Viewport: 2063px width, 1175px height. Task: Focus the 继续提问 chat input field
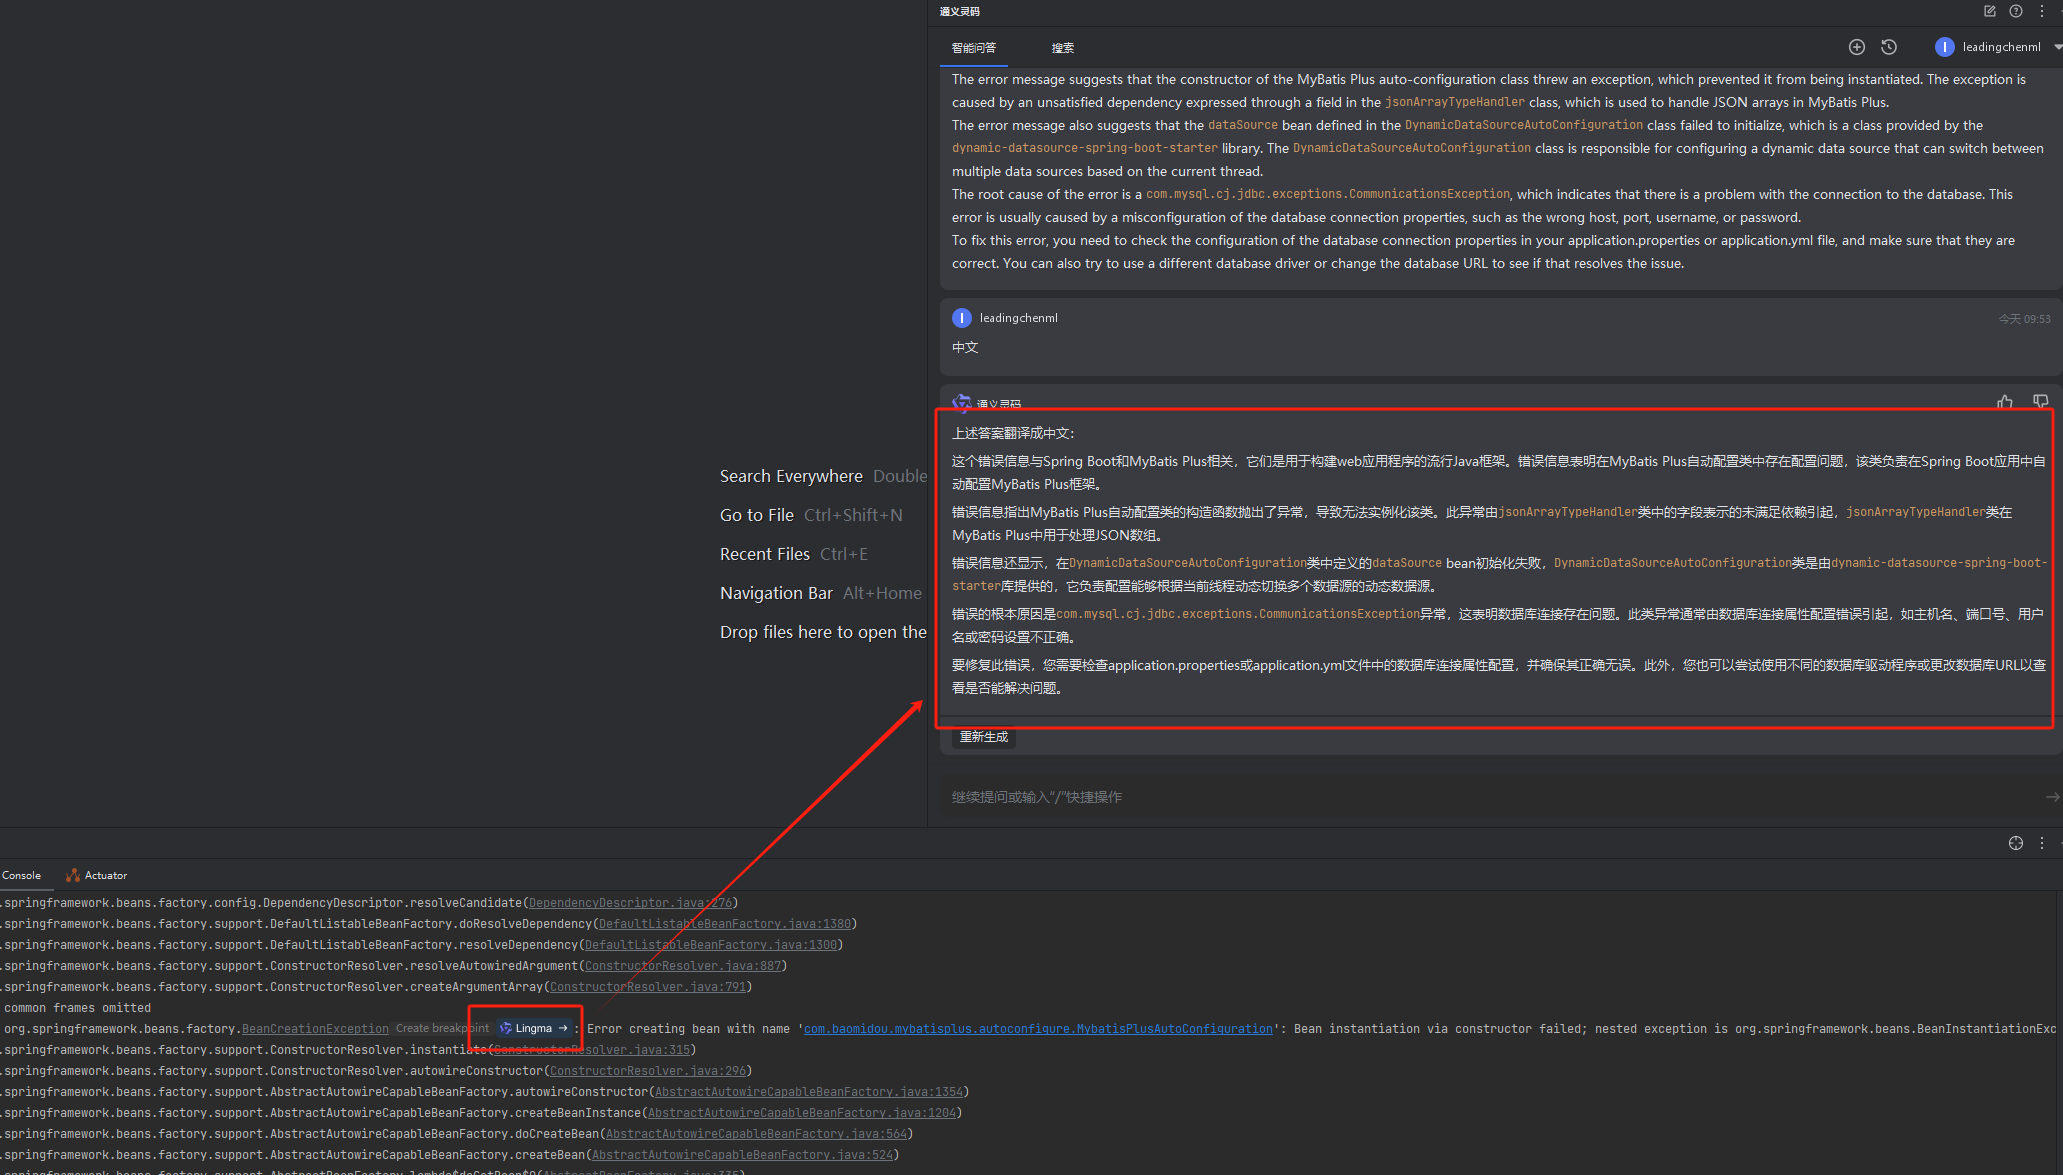pyautogui.click(x=1490, y=797)
